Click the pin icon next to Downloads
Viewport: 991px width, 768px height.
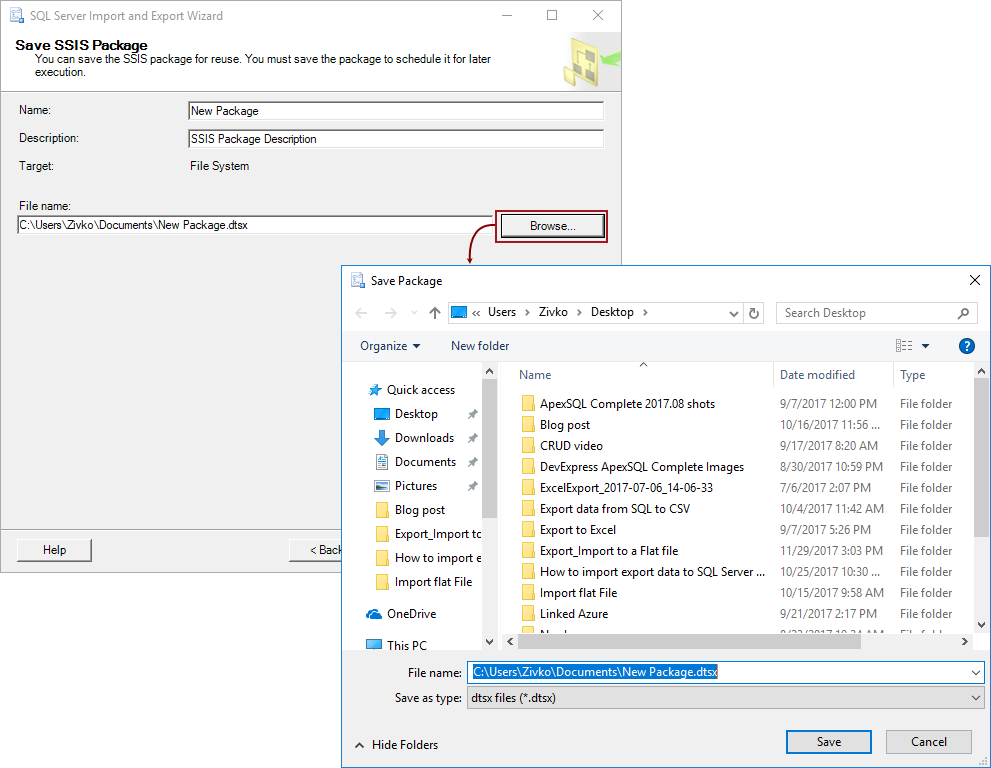coord(472,438)
